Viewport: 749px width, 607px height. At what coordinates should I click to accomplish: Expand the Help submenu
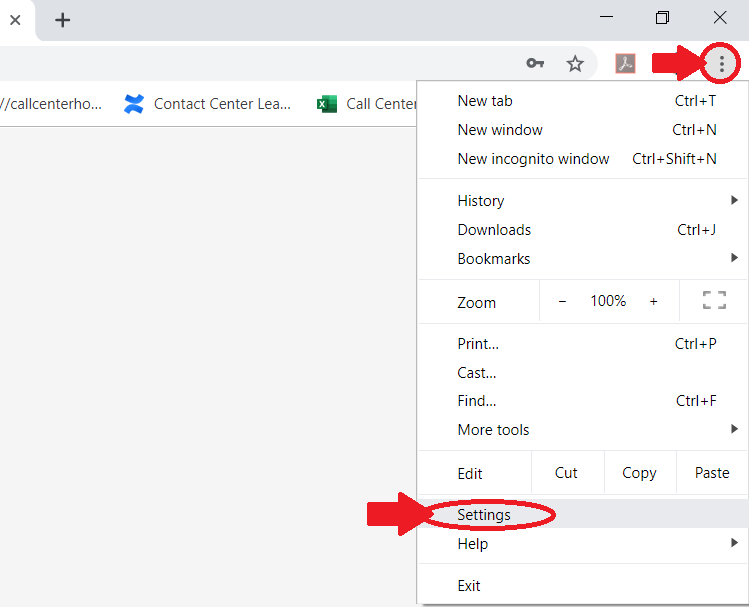[583, 543]
